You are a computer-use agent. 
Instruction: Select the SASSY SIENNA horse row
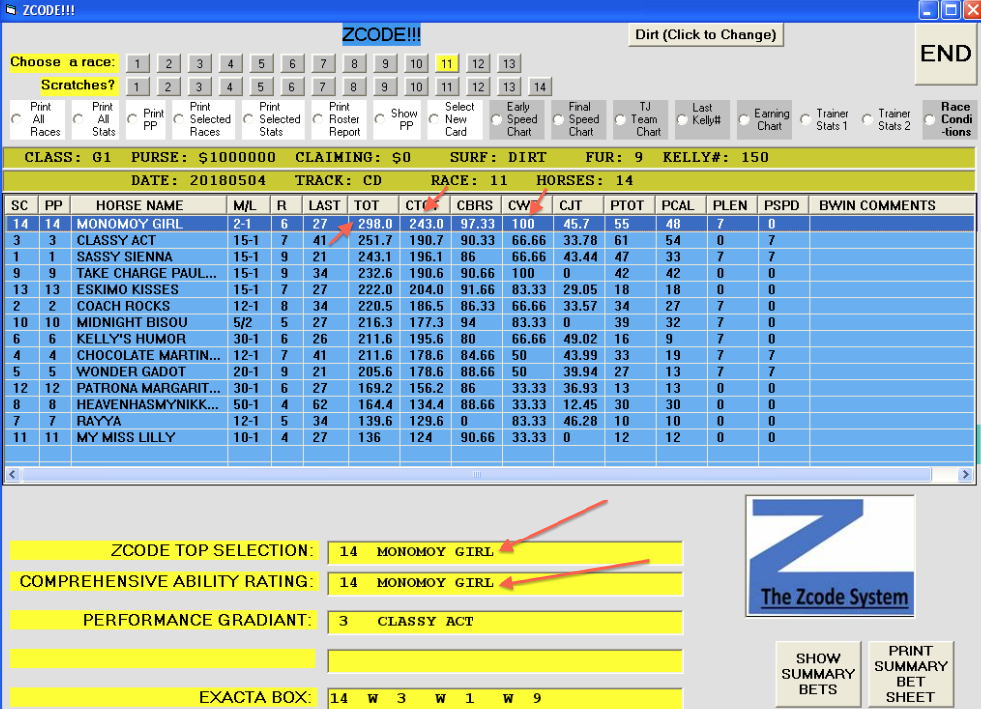[489, 257]
